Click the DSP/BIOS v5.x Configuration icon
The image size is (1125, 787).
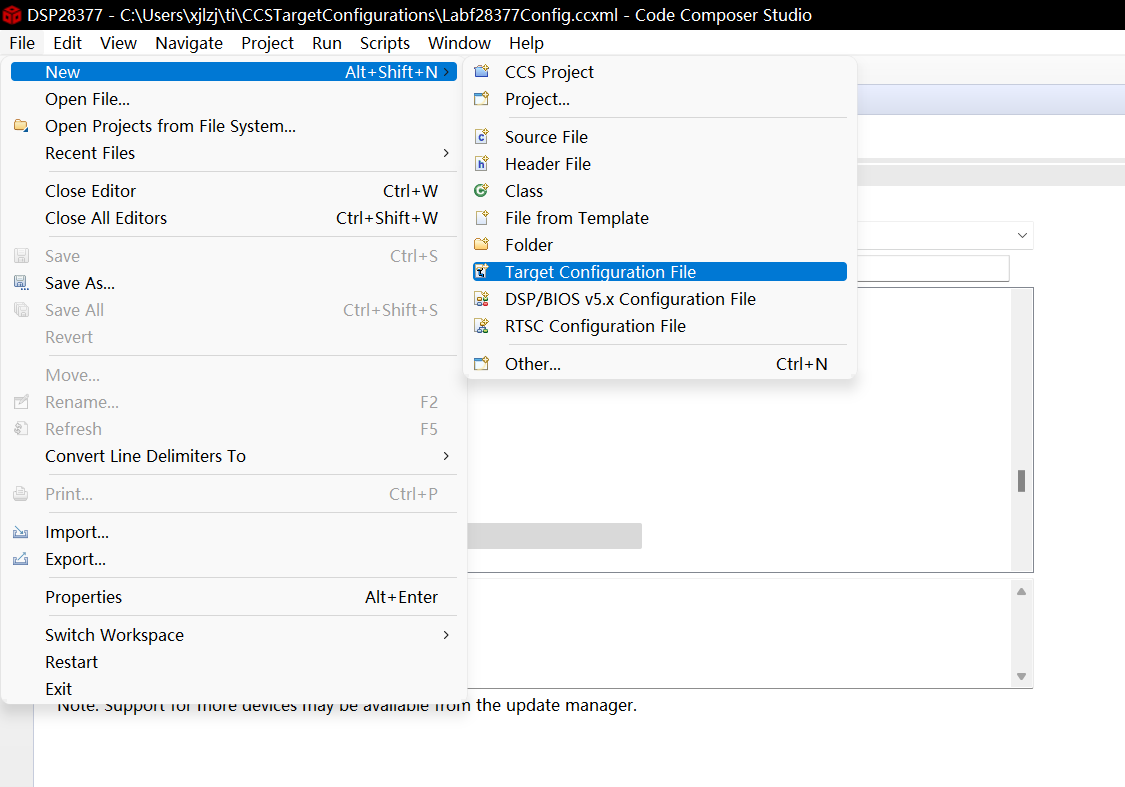tap(482, 299)
